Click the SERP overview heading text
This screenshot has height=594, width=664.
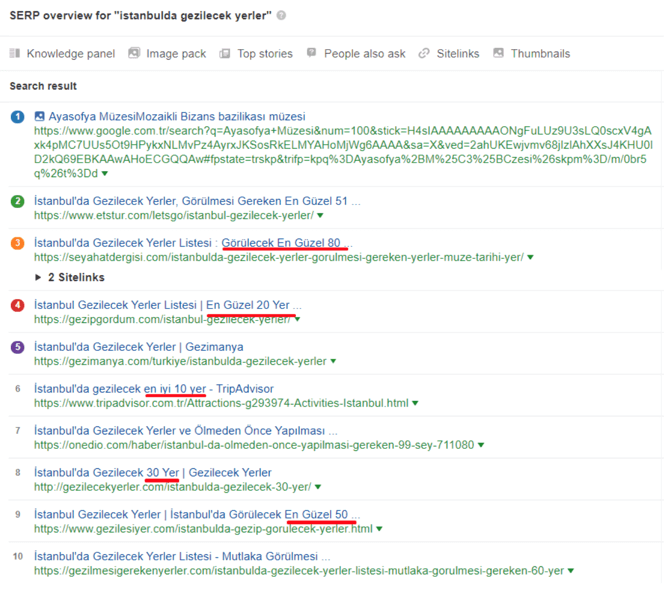coord(141,16)
